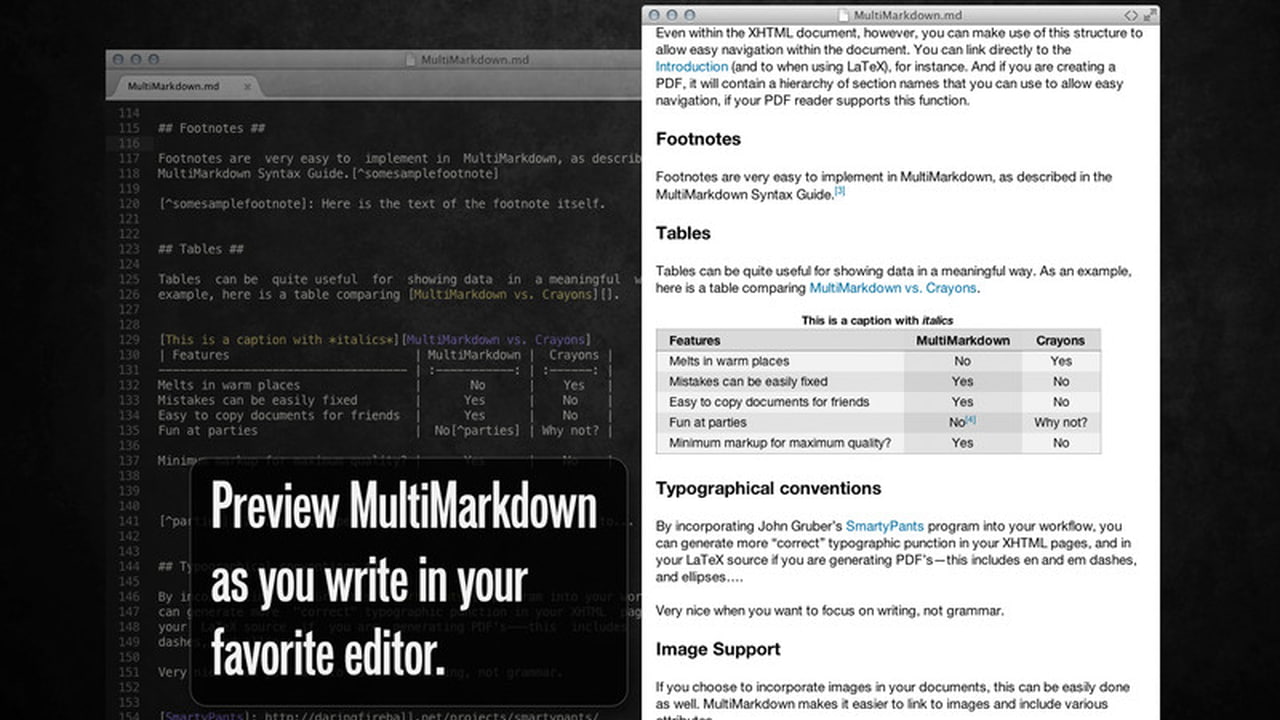
Task: Click the MultiMarkdown.md title of the preview window
Action: (910, 15)
